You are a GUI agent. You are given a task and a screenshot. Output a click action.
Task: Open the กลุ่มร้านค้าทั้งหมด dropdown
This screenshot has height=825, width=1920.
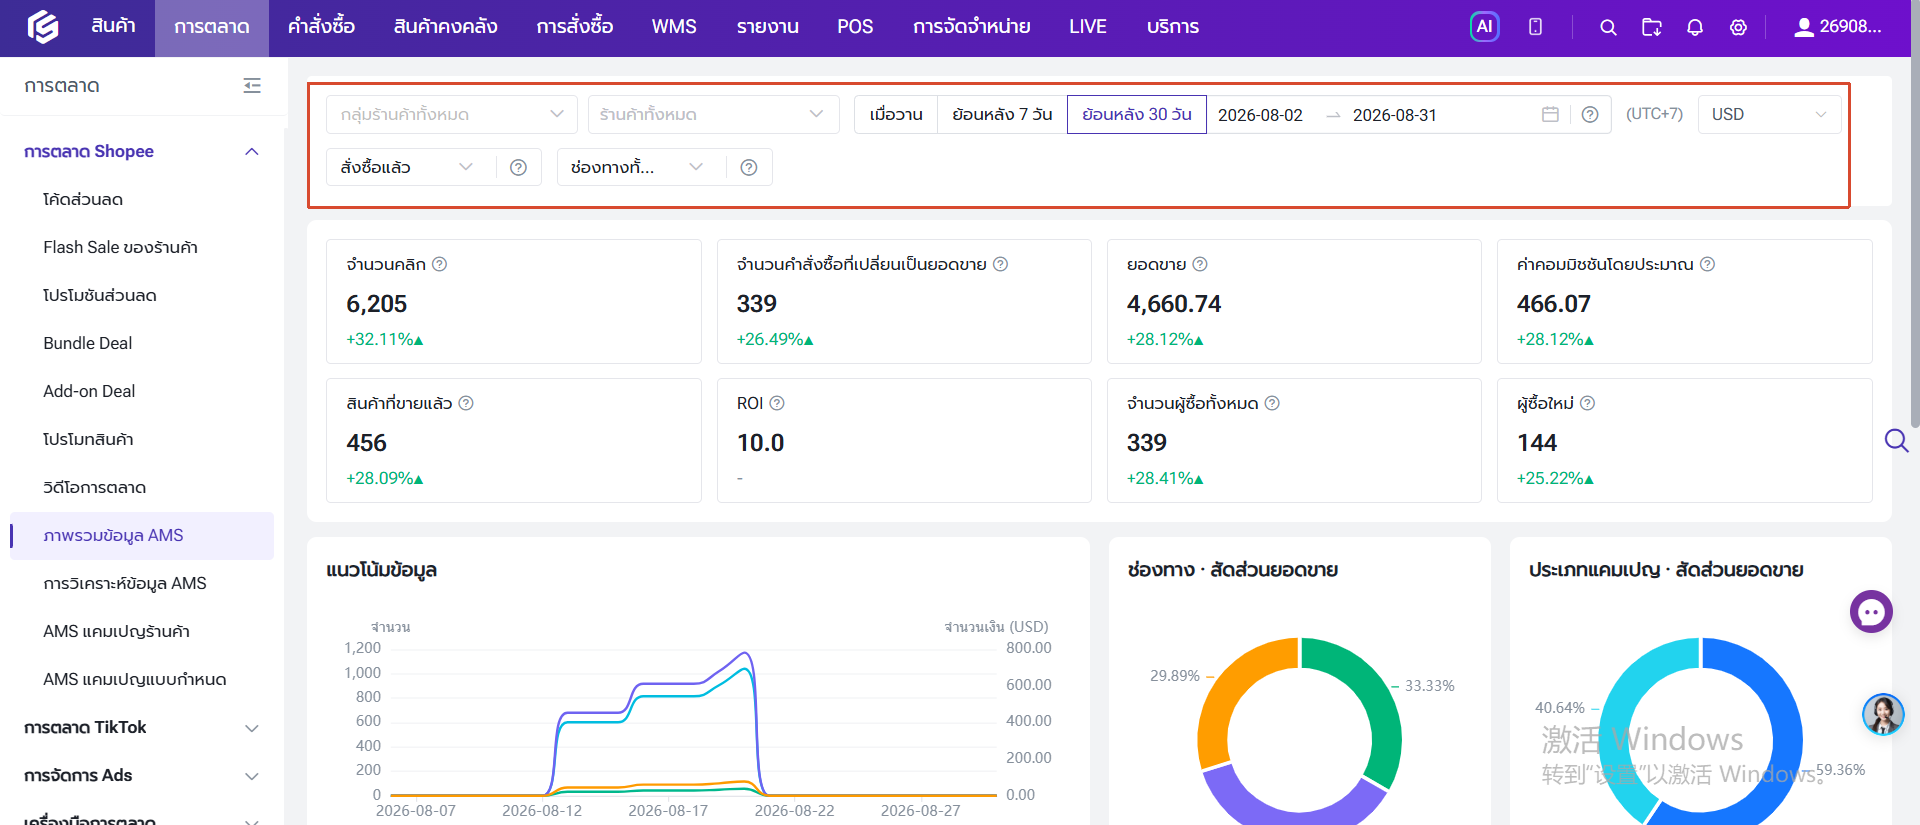pos(452,114)
